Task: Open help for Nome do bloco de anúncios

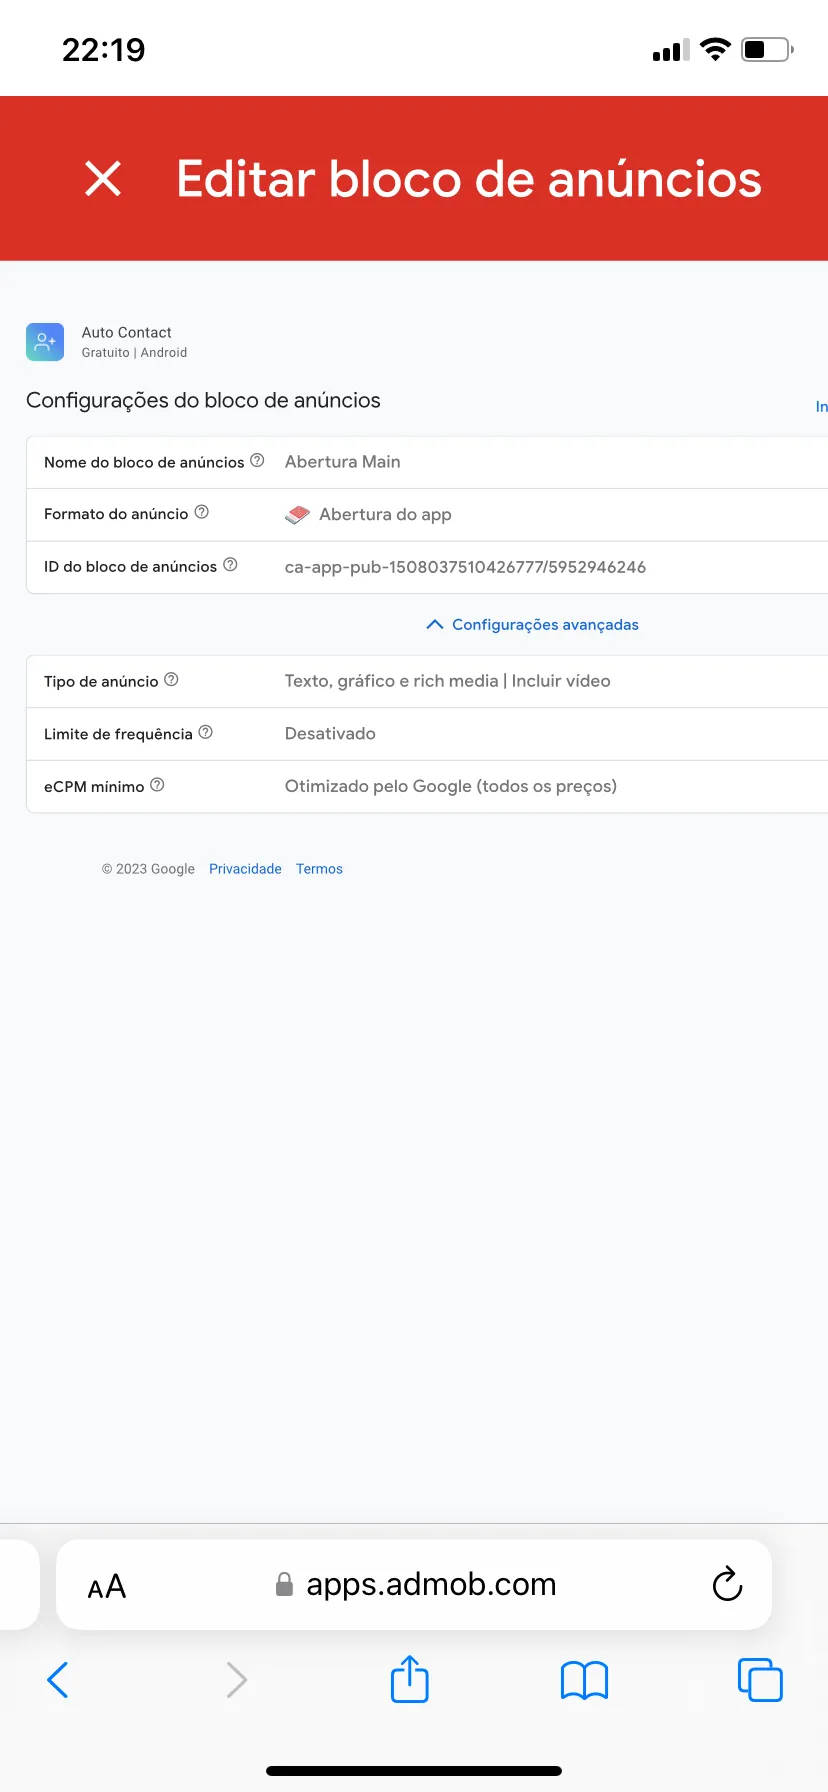Action: point(257,461)
